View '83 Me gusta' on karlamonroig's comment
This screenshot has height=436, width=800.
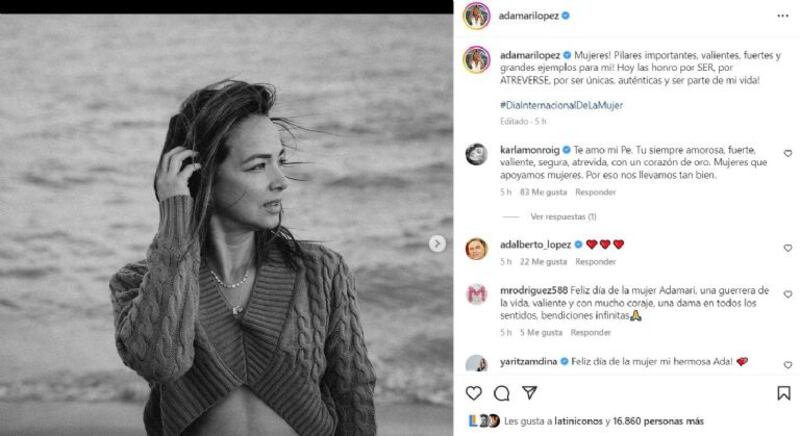point(543,192)
